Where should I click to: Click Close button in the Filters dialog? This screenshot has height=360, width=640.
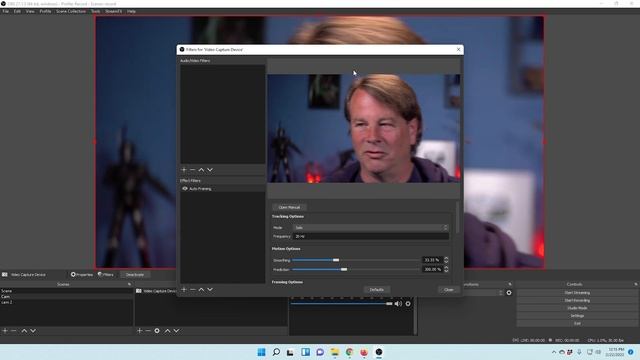tap(449, 289)
